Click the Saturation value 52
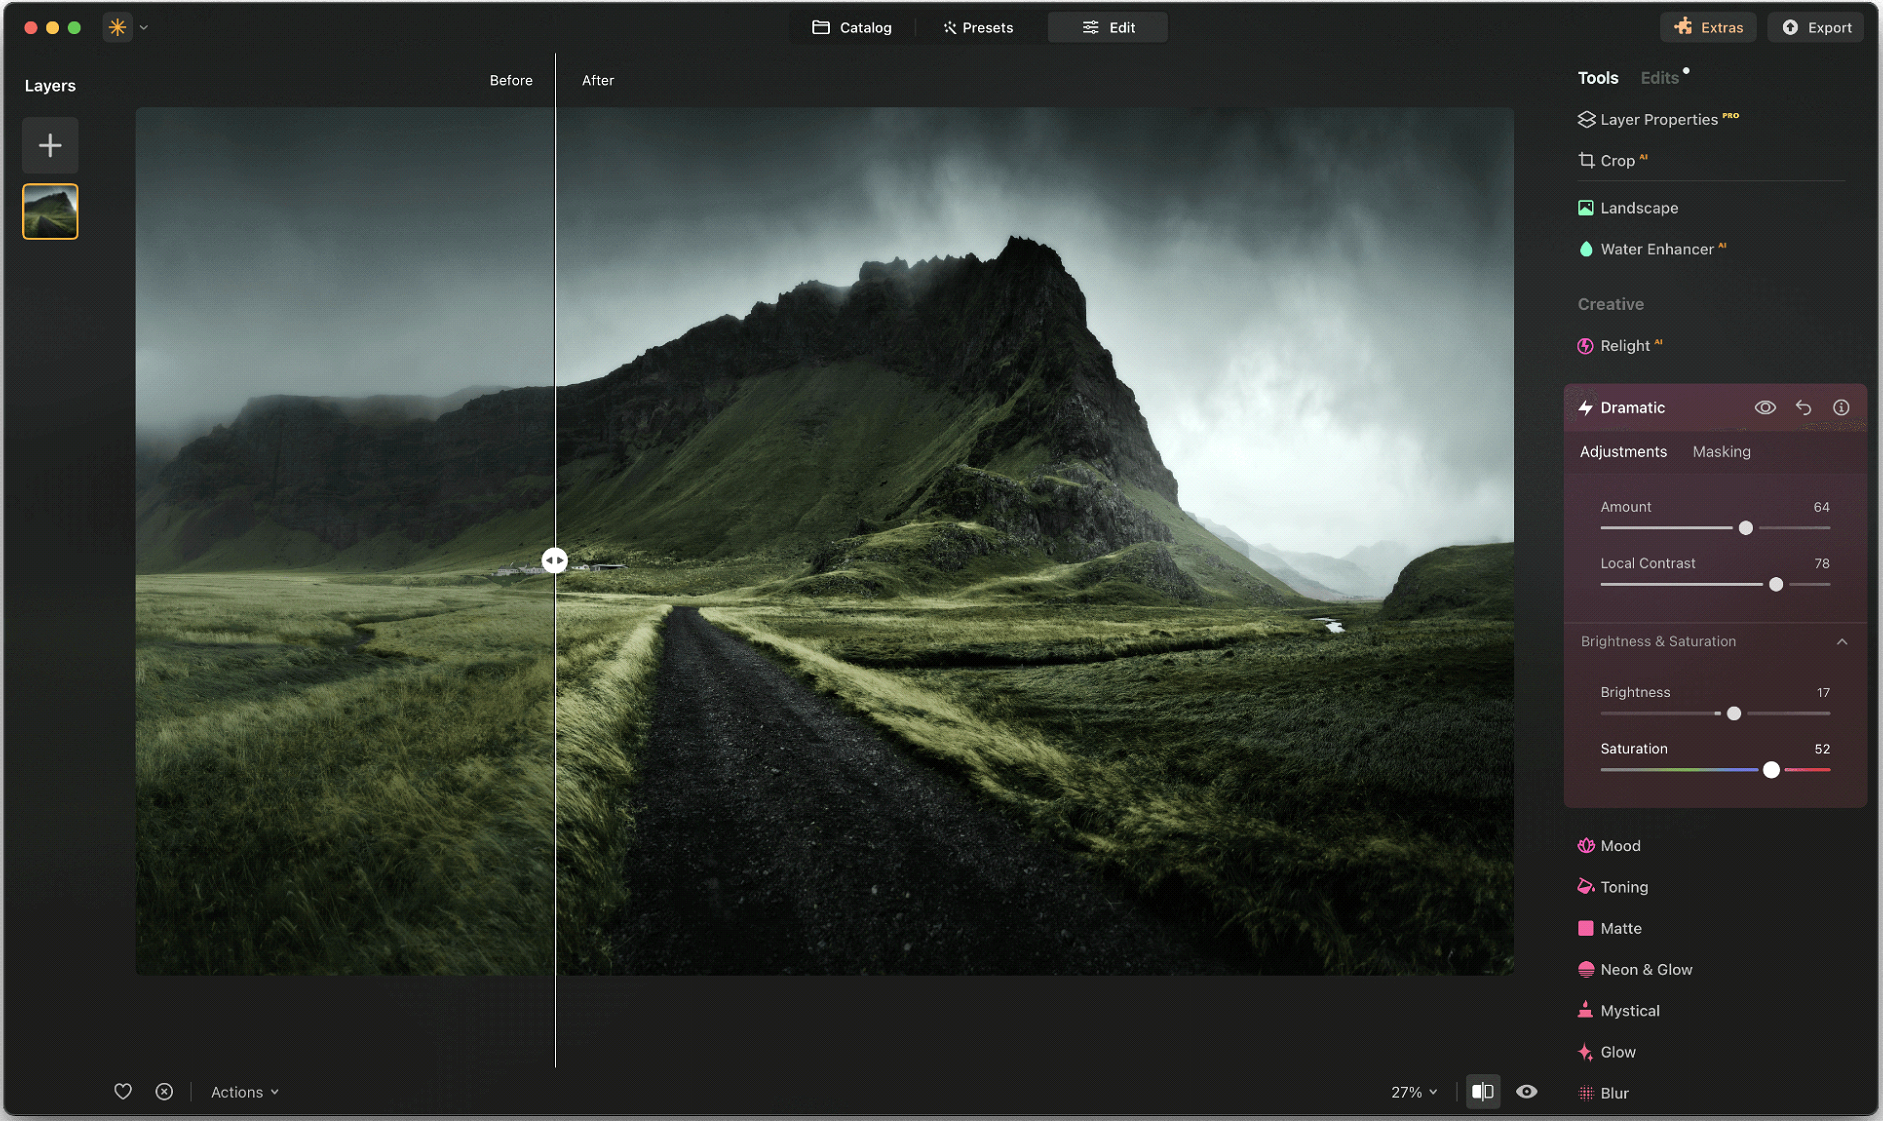The width and height of the screenshot is (1883, 1121). [x=1821, y=749]
